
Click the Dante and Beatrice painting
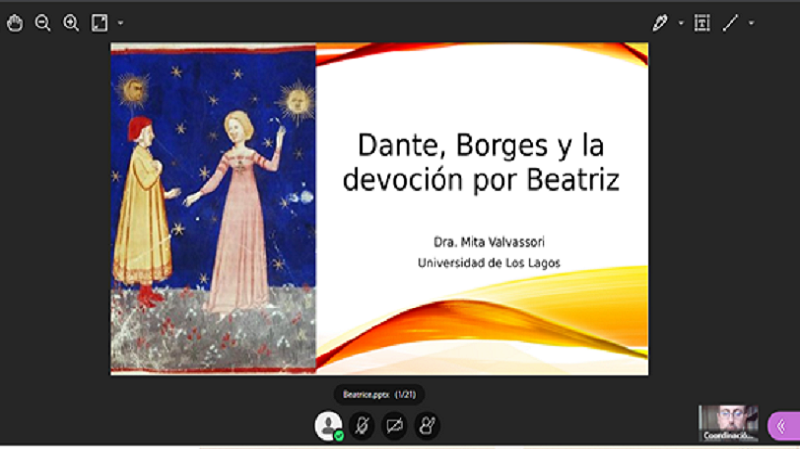tap(213, 209)
